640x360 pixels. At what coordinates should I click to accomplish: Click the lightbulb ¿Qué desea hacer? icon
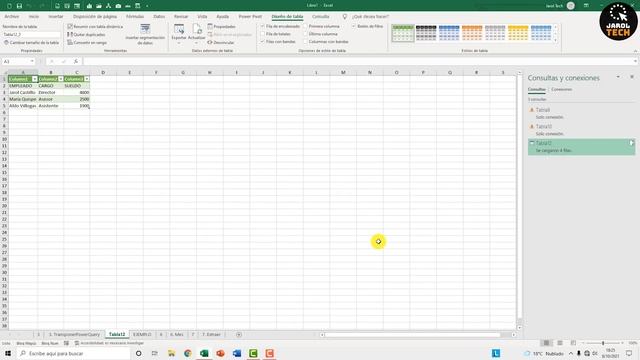(344, 16)
